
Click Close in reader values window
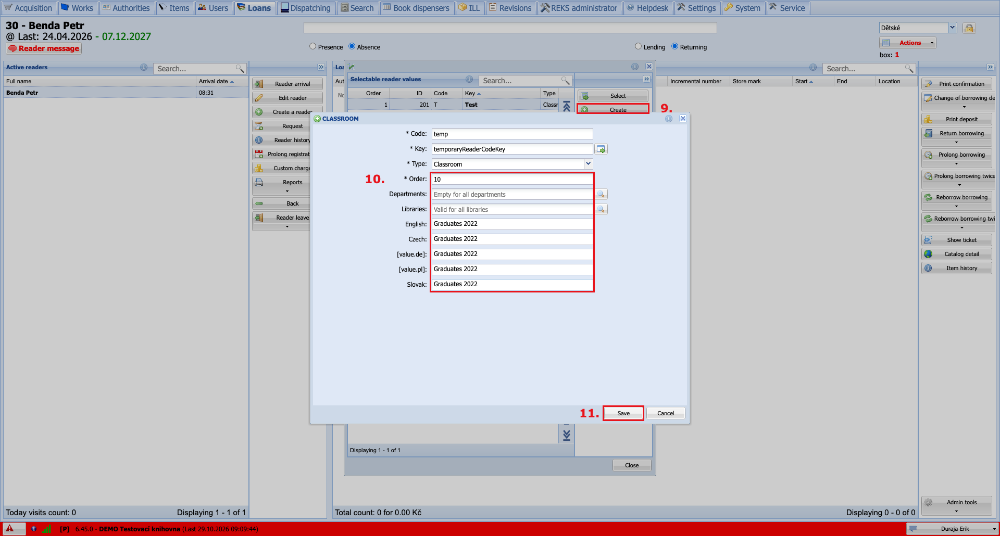coord(632,465)
